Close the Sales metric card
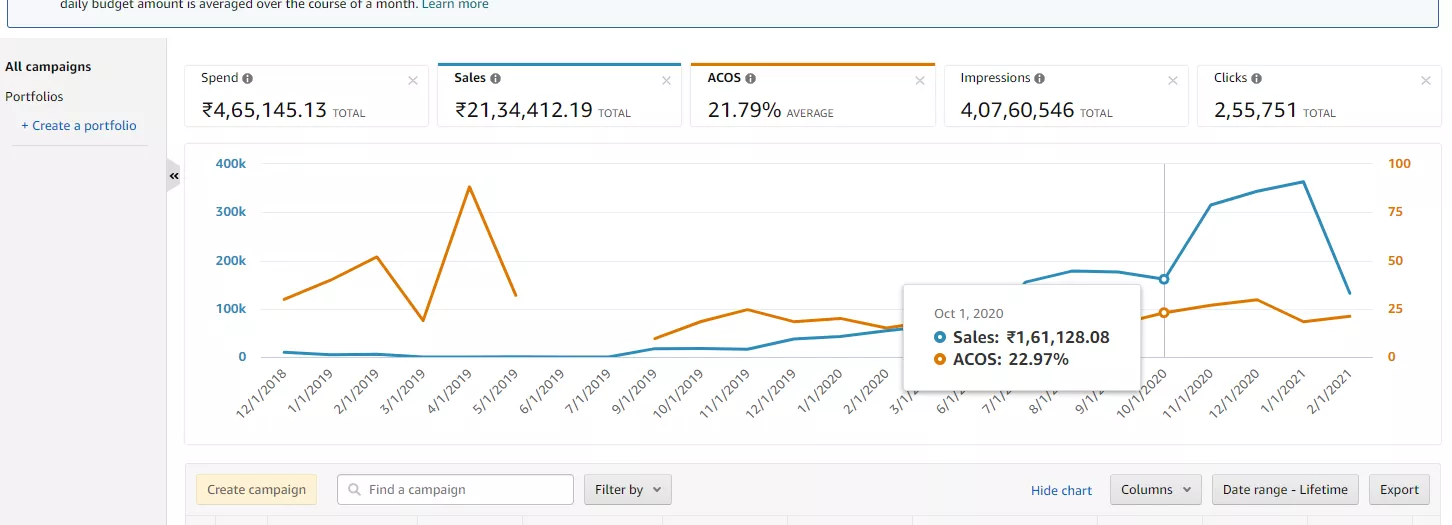This screenshot has width=1452, height=525. pos(666,81)
